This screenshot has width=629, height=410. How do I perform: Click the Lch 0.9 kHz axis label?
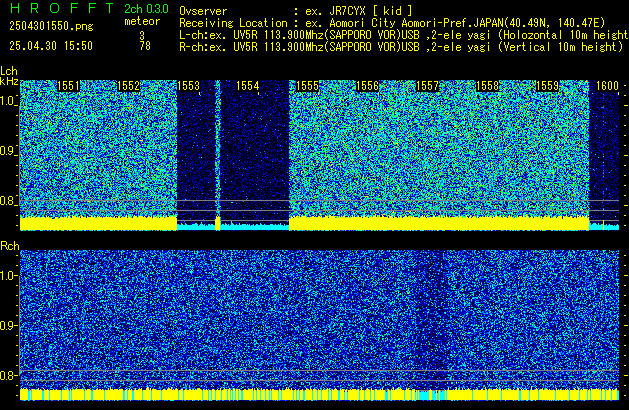pos(8,151)
